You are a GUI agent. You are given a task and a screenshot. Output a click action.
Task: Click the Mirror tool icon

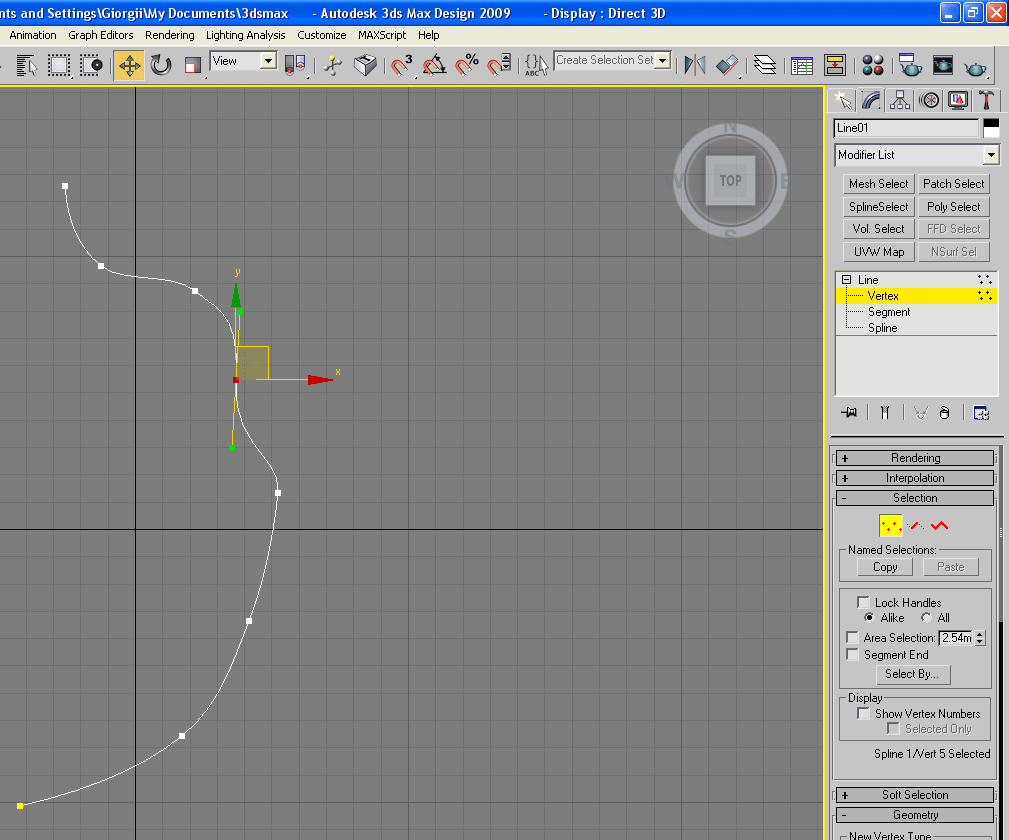[694, 66]
